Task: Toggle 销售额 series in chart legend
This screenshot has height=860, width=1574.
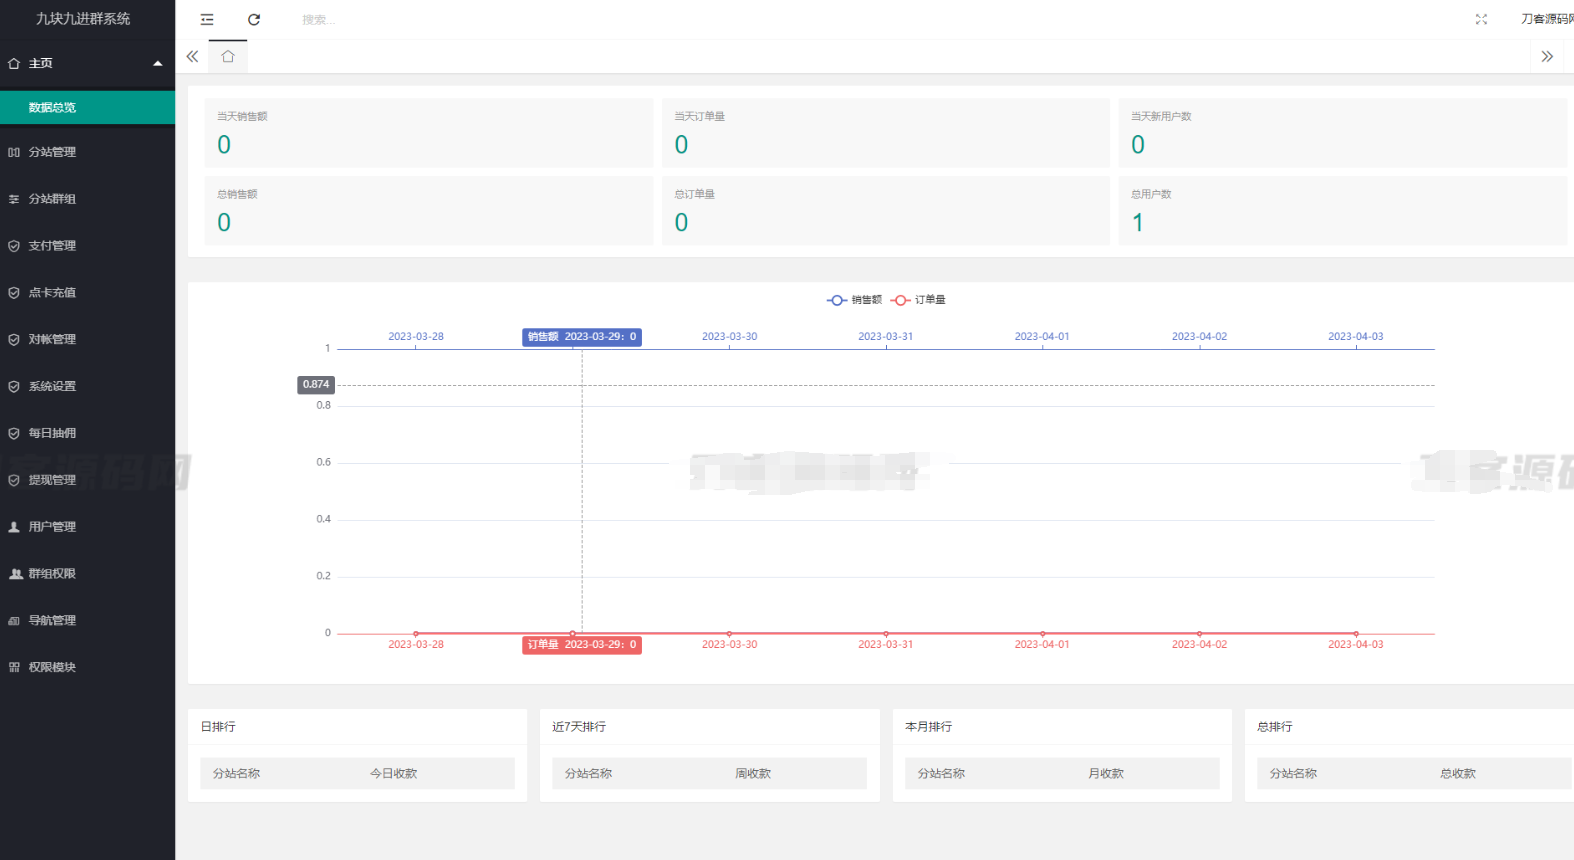Action: 855,300
